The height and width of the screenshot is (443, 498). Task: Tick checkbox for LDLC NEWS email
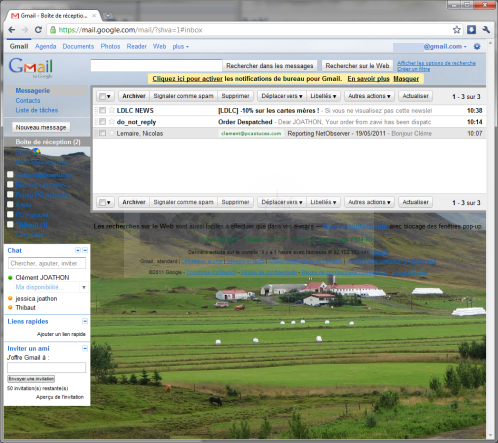[103, 110]
